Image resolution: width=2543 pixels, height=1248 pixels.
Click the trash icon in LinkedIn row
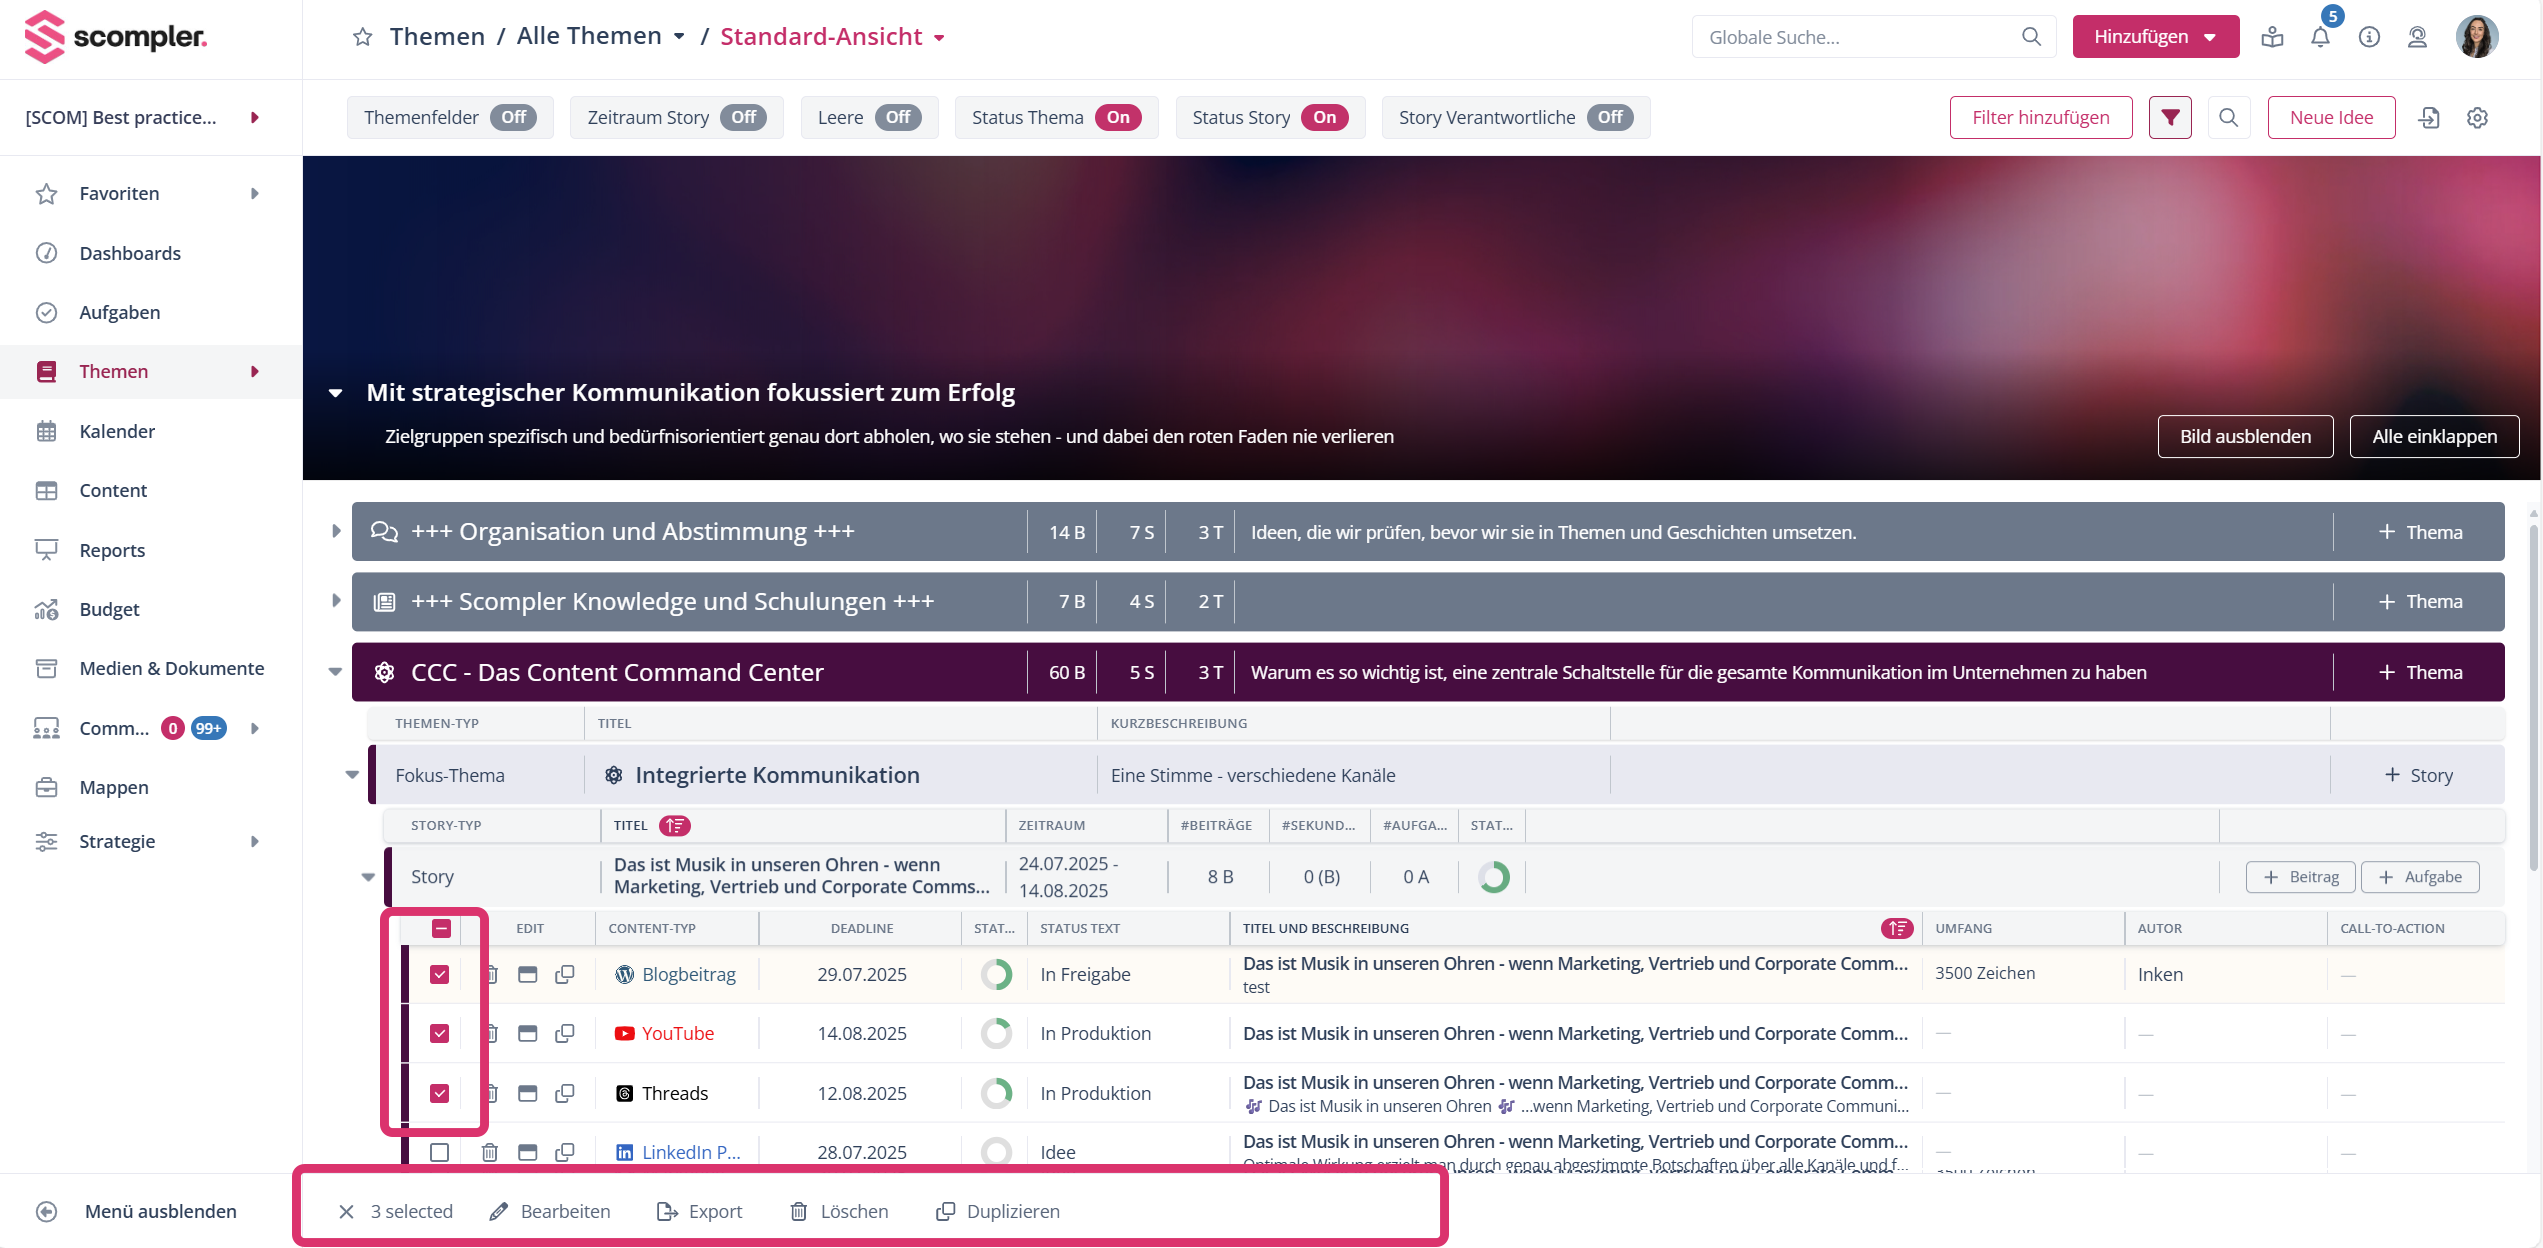point(490,1152)
